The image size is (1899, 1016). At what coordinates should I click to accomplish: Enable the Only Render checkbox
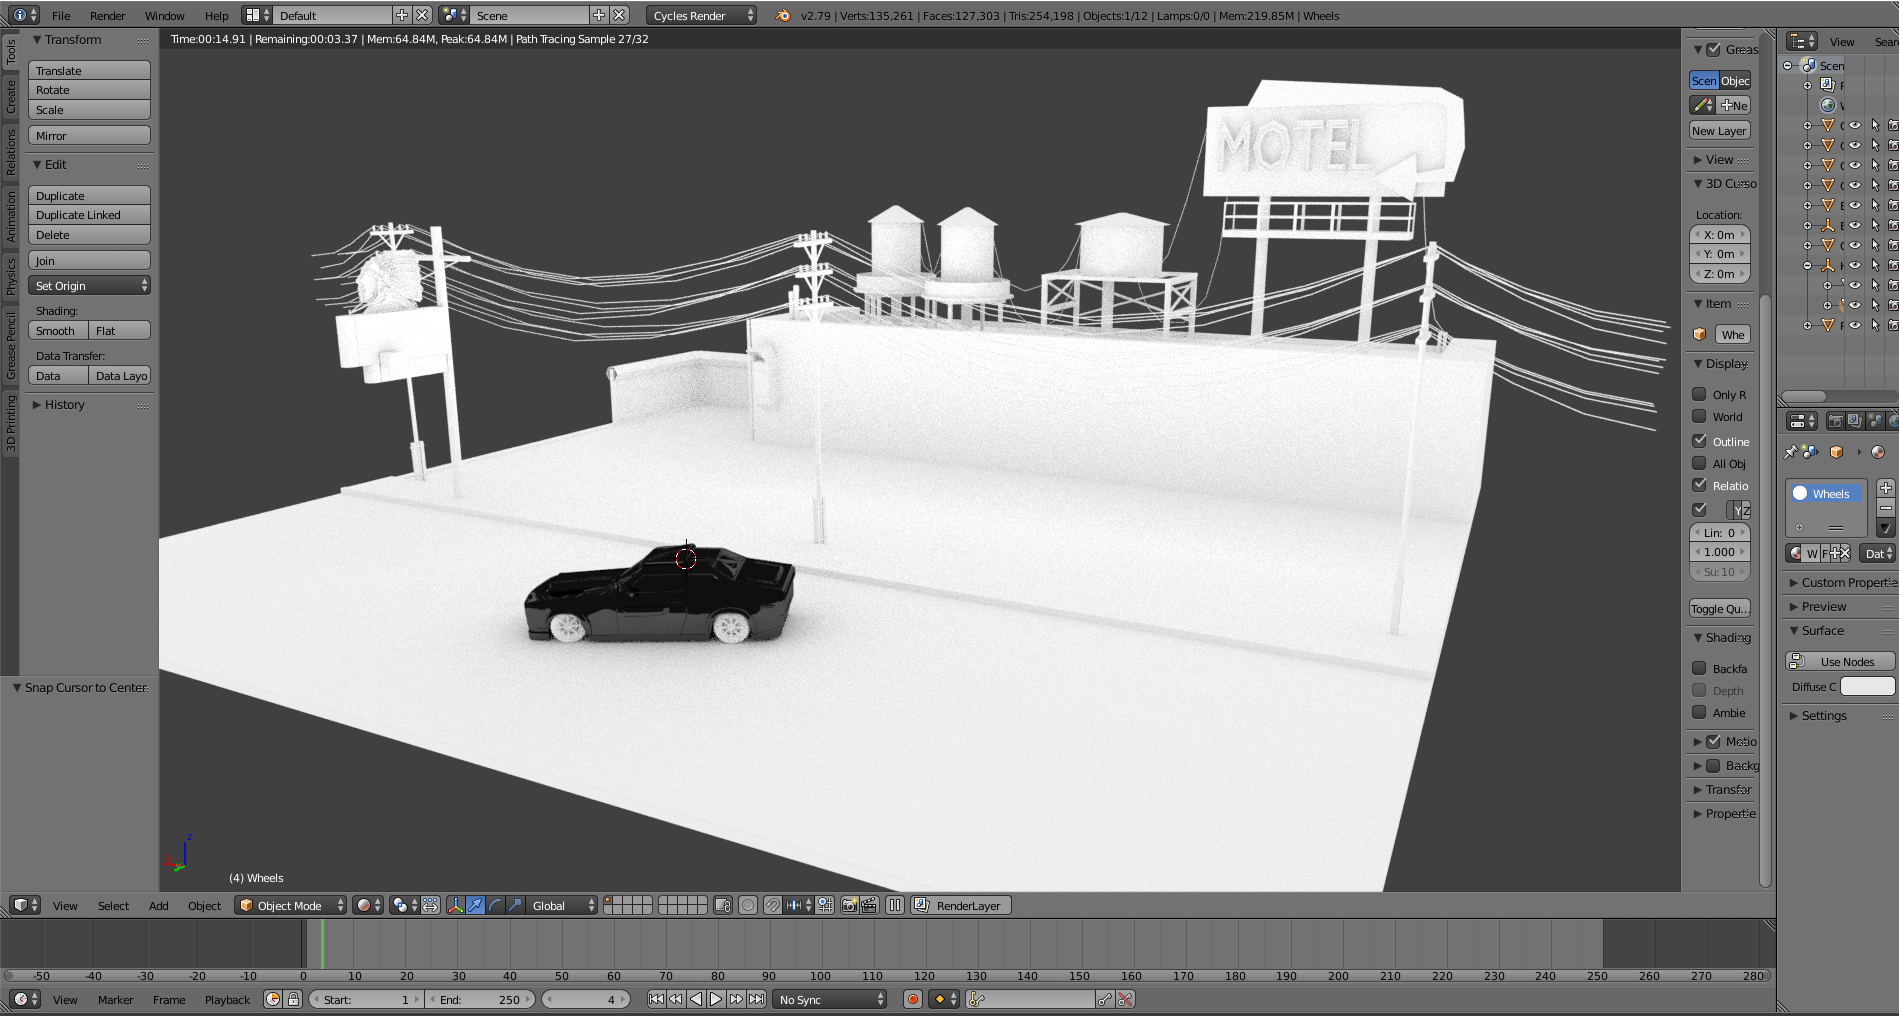(1699, 394)
